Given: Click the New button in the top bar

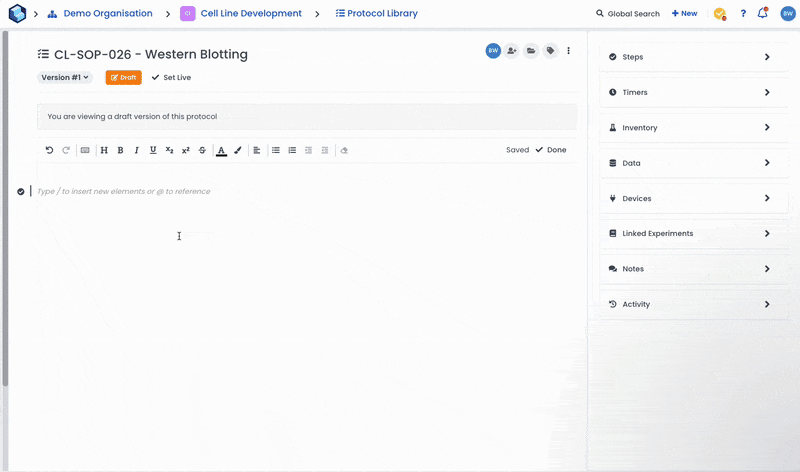Looking at the screenshot, I should 684,14.
